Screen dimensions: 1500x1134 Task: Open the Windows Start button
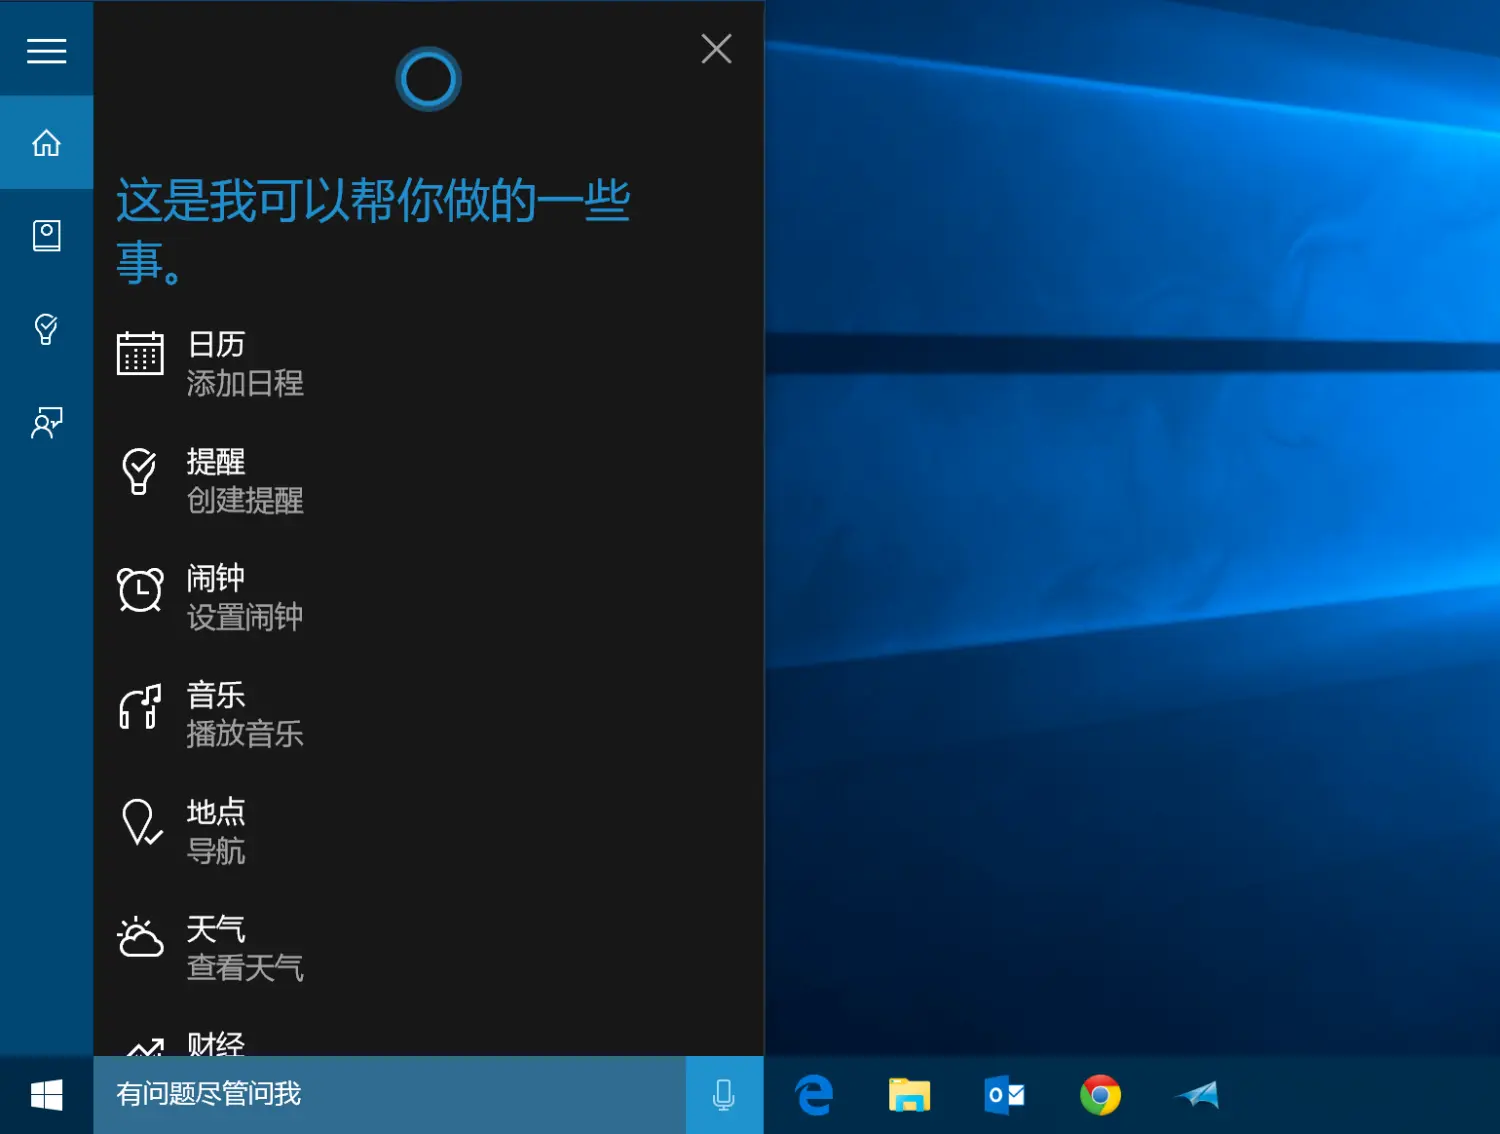46,1095
